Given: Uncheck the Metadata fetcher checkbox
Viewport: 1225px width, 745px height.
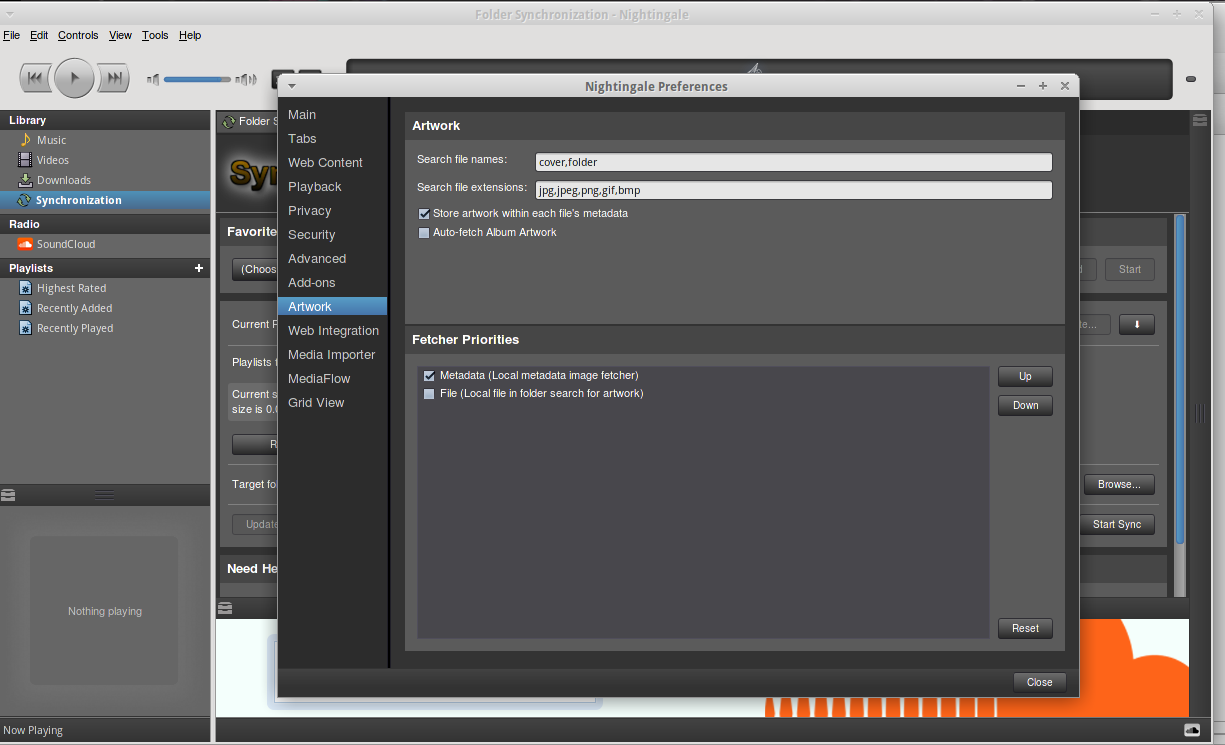Looking at the screenshot, I should tap(430, 376).
